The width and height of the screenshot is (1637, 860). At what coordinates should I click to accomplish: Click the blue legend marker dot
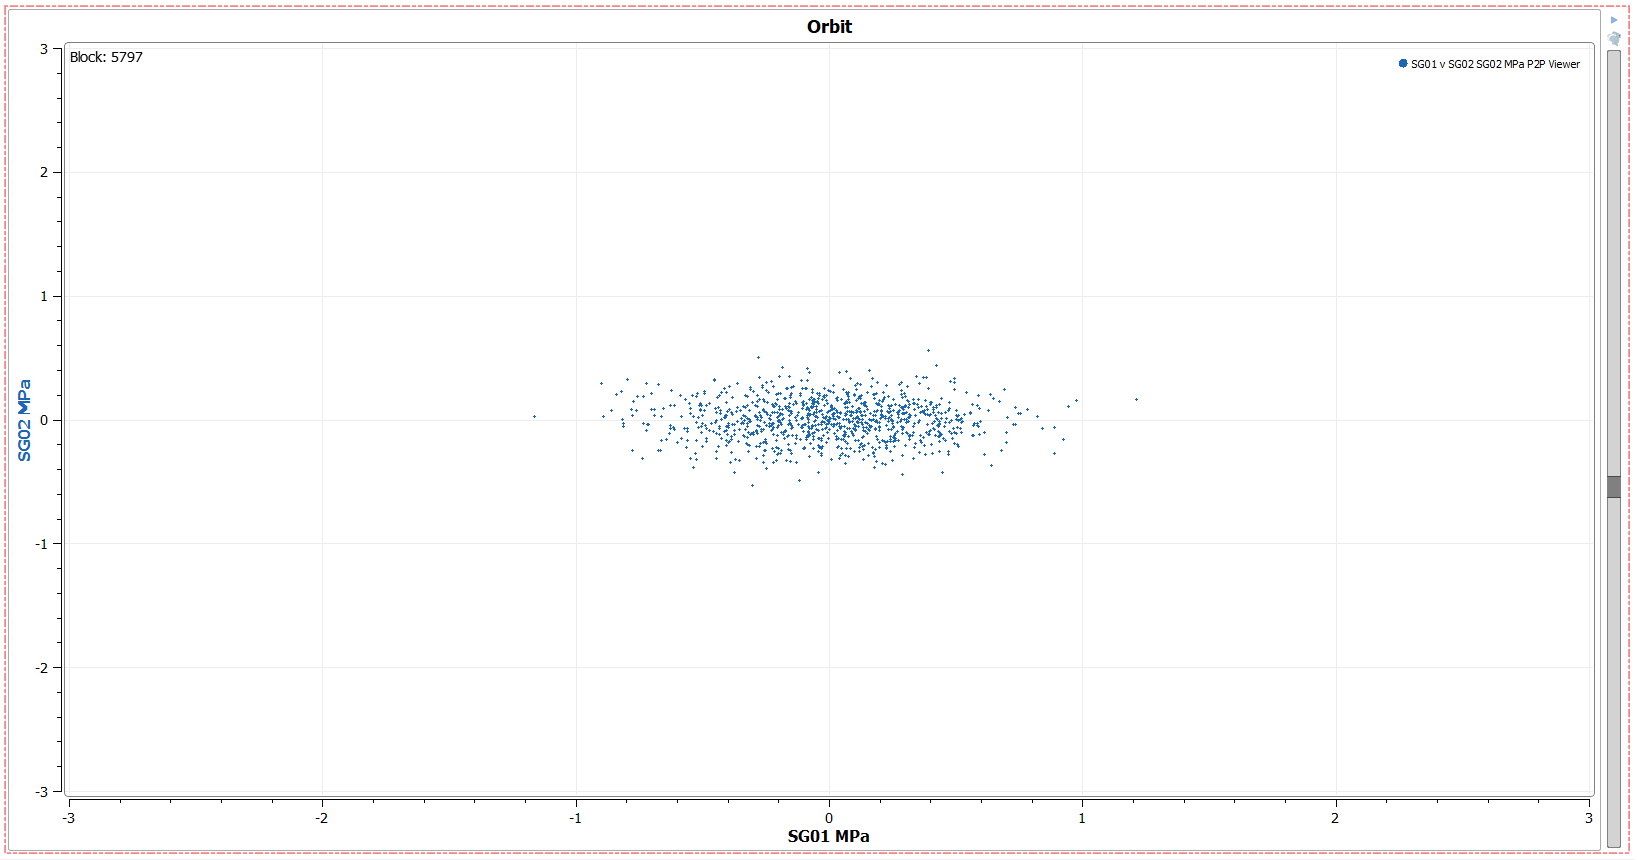coord(1403,63)
